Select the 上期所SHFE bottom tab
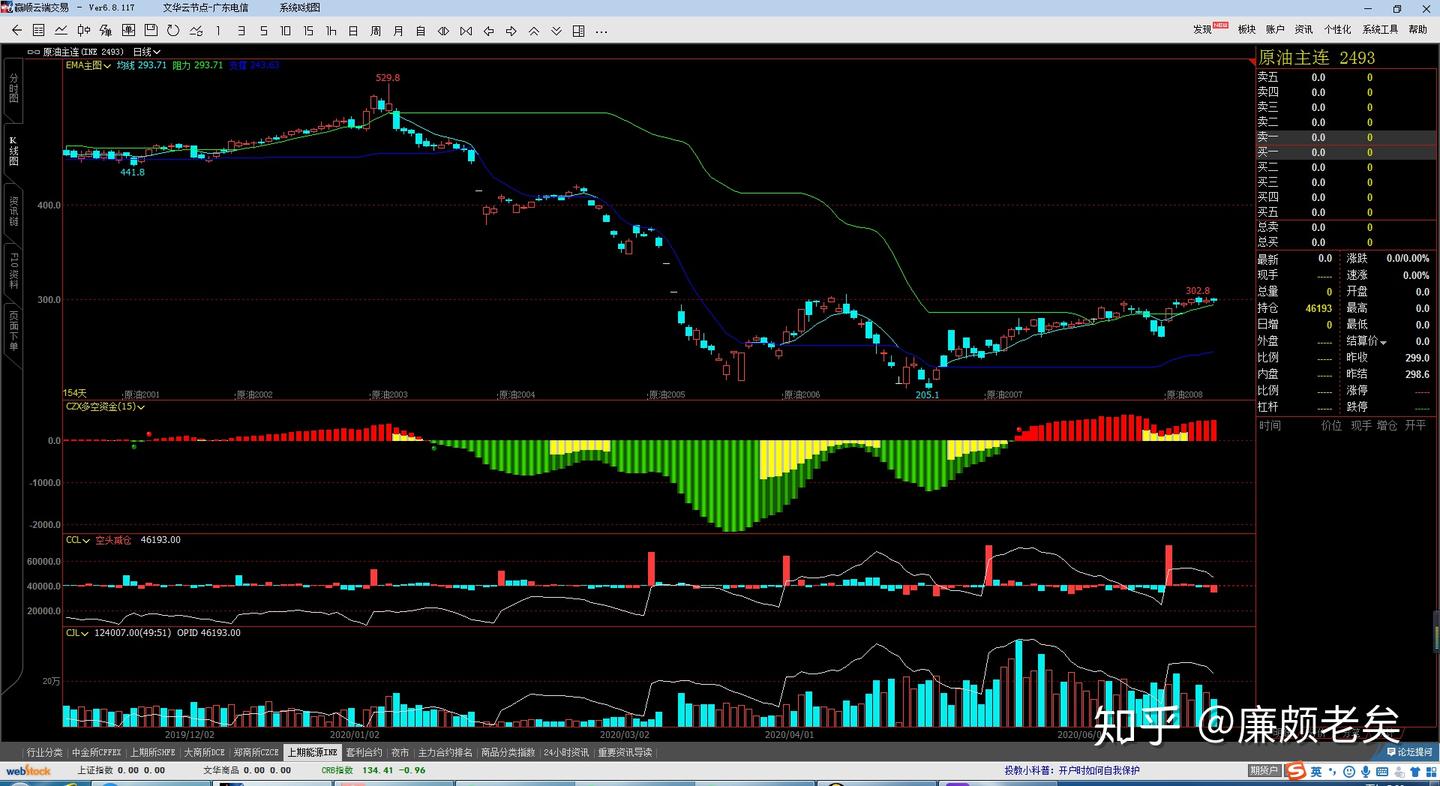The image size is (1440, 786). 153,752
